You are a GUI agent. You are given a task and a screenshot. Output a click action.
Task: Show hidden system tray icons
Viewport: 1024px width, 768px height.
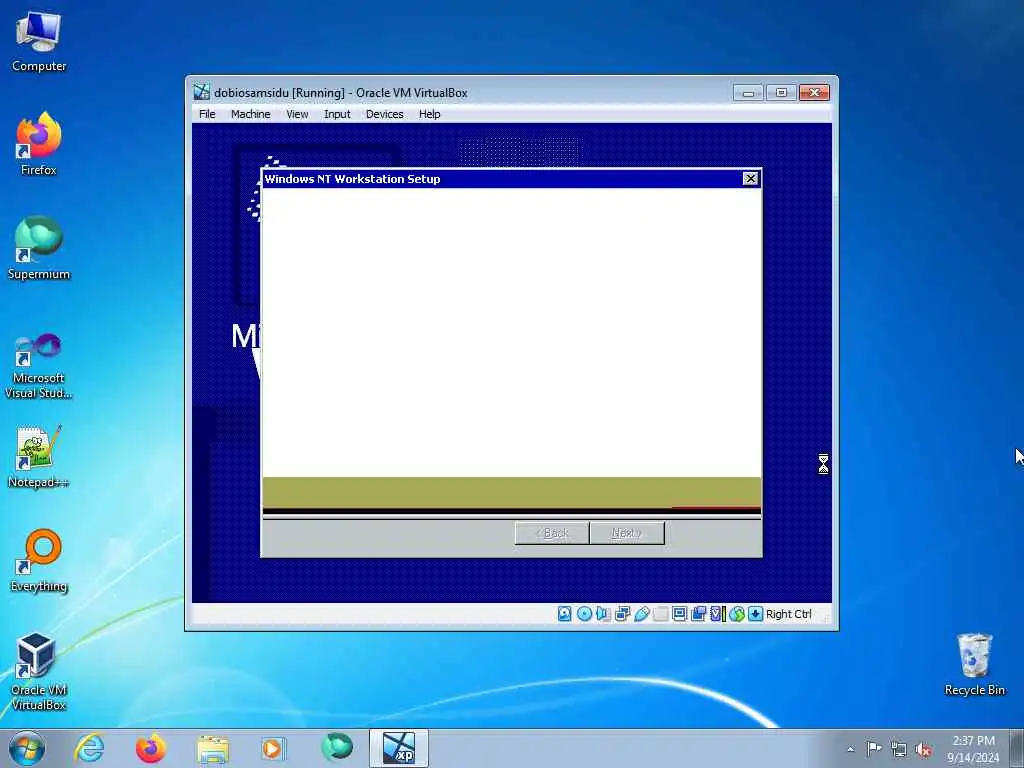(x=850, y=749)
